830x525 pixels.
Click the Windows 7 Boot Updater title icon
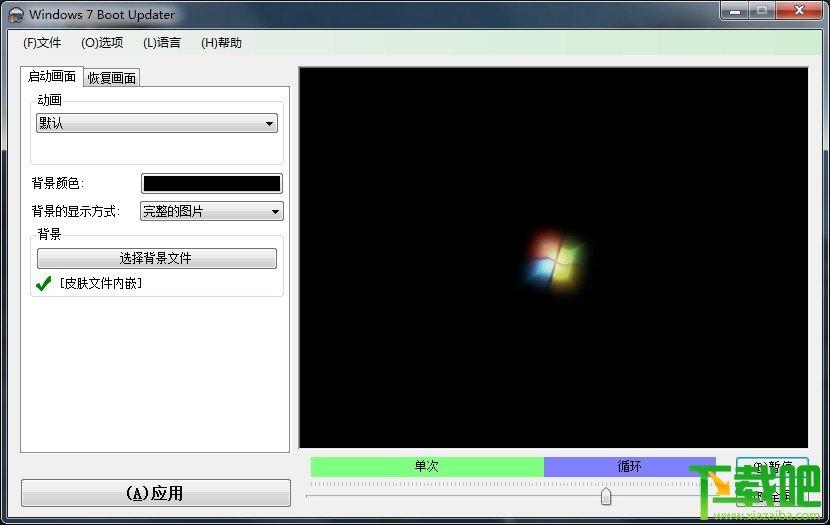[16, 15]
